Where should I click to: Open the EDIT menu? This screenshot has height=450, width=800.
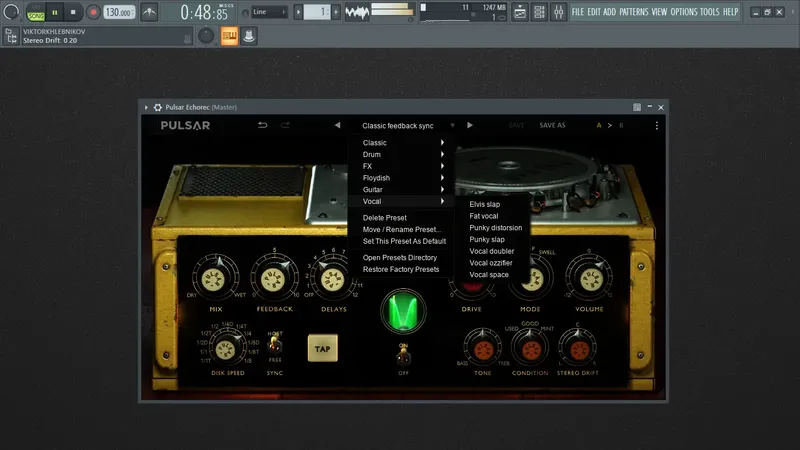tap(594, 12)
